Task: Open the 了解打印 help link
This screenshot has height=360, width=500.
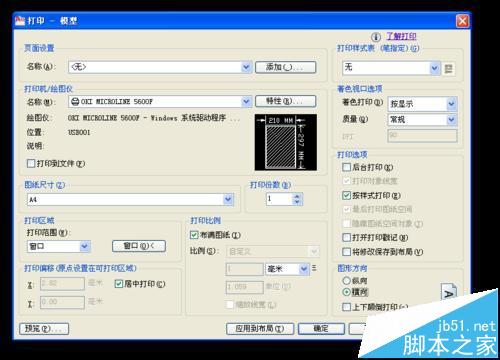Action: point(401,36)
